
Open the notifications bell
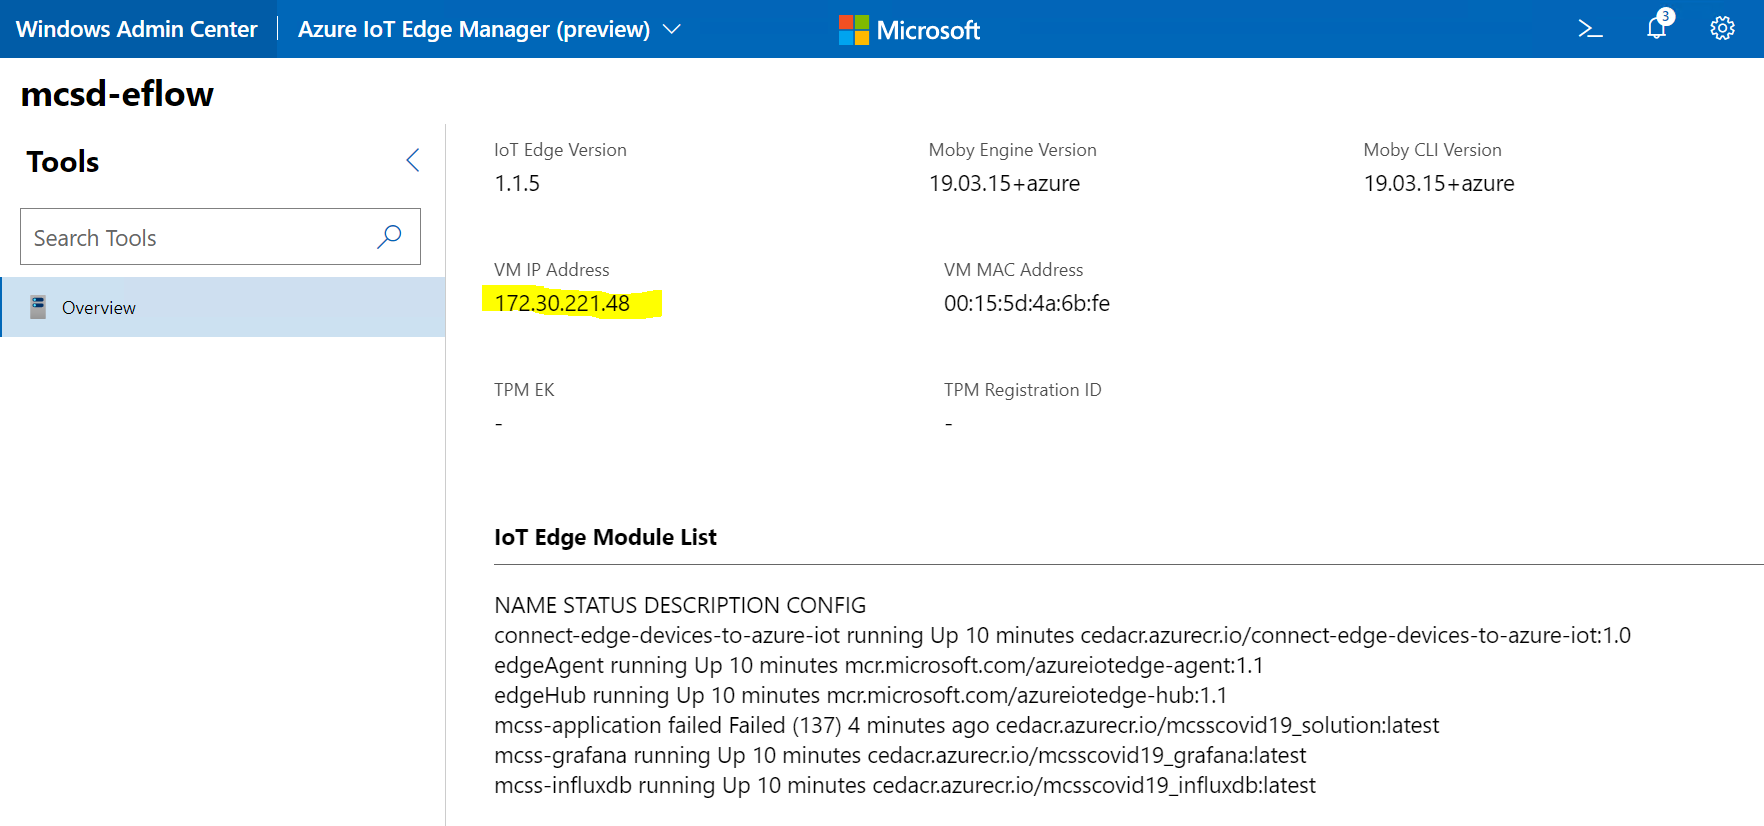point(1656,28)
